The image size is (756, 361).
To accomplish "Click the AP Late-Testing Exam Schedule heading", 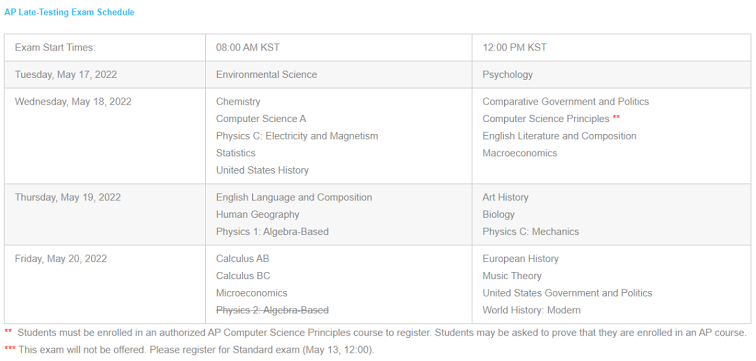I will (69, 13).
